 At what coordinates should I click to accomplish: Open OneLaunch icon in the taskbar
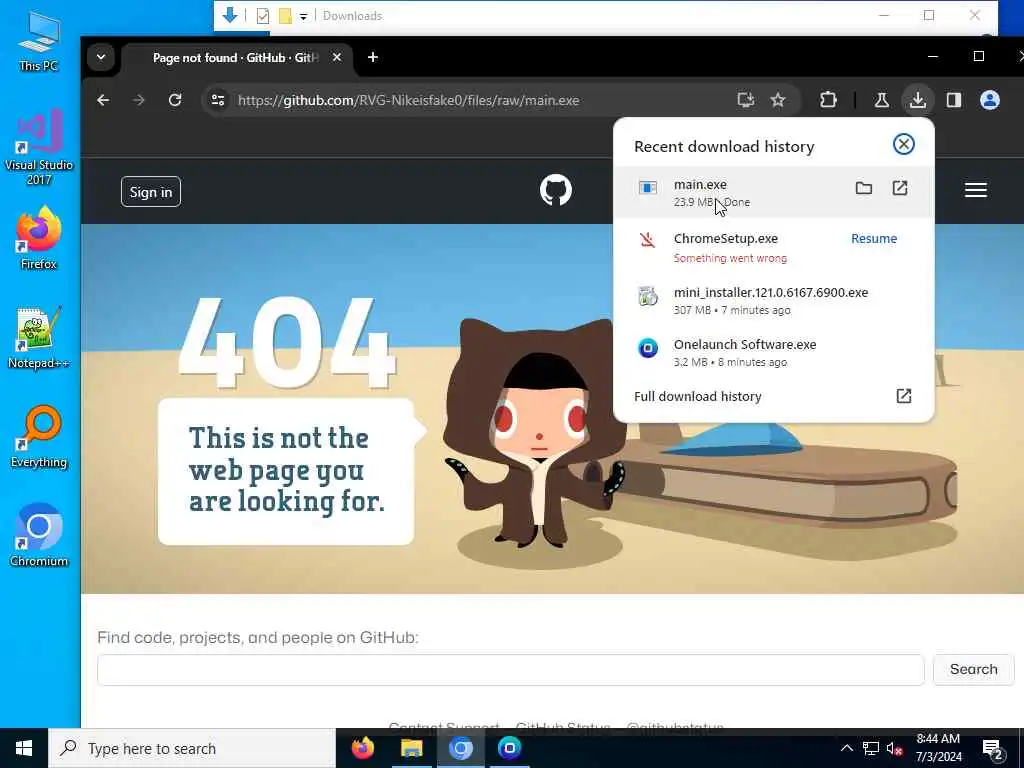(x=509, y=748)
